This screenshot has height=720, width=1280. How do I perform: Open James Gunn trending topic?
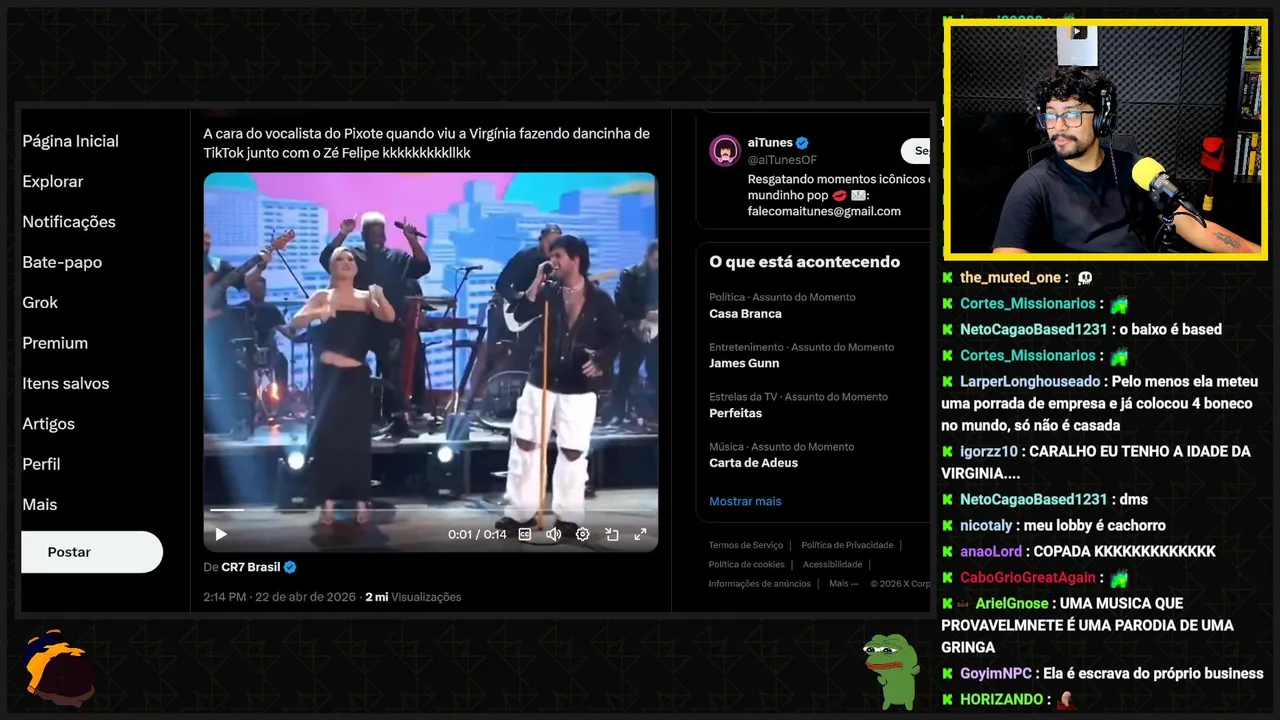(x=744, y=363)
